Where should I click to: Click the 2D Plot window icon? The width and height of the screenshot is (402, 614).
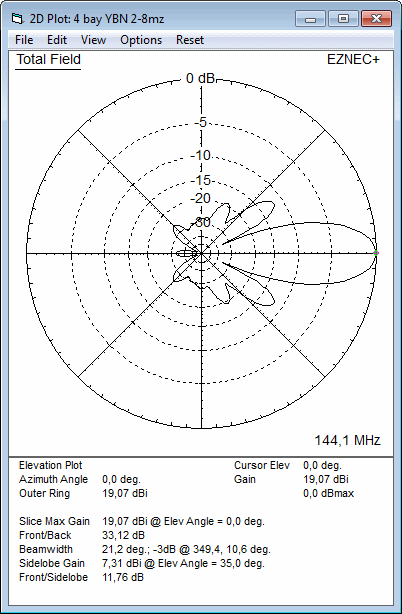point(17,19)
